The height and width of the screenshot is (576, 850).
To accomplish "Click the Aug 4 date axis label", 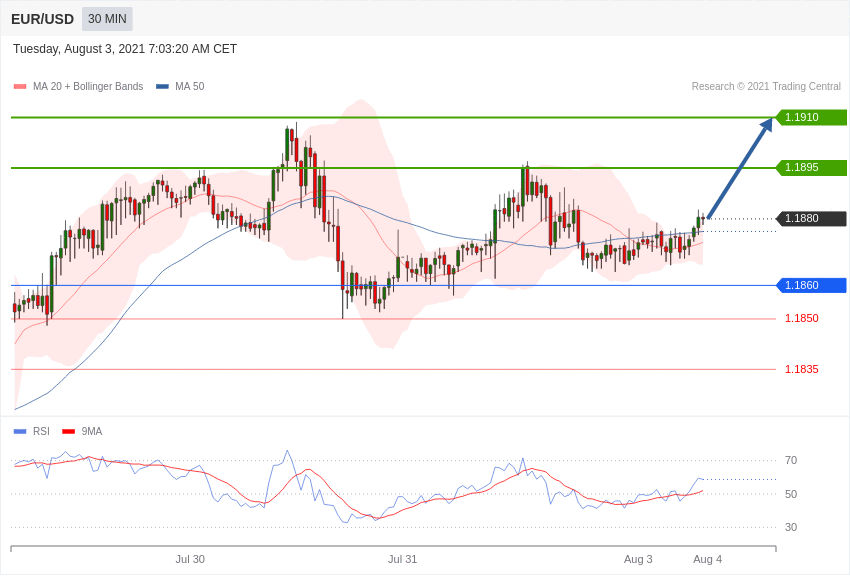I will pyautogui.click(x=707, y=560).
